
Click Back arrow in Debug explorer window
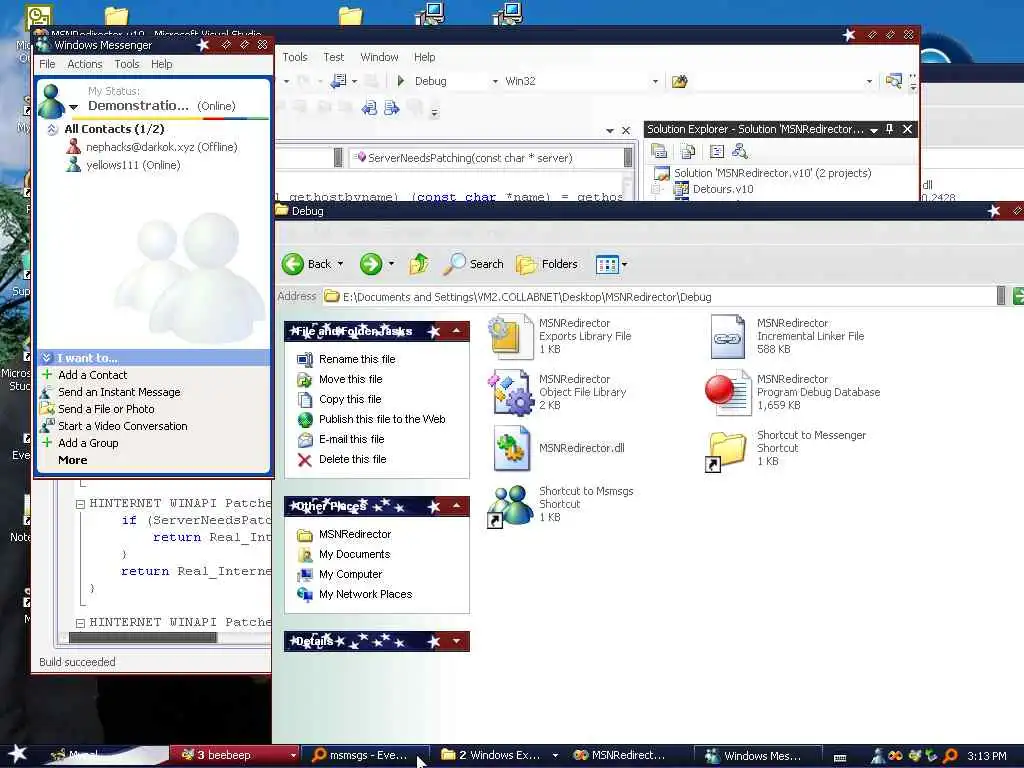[293, 264]
